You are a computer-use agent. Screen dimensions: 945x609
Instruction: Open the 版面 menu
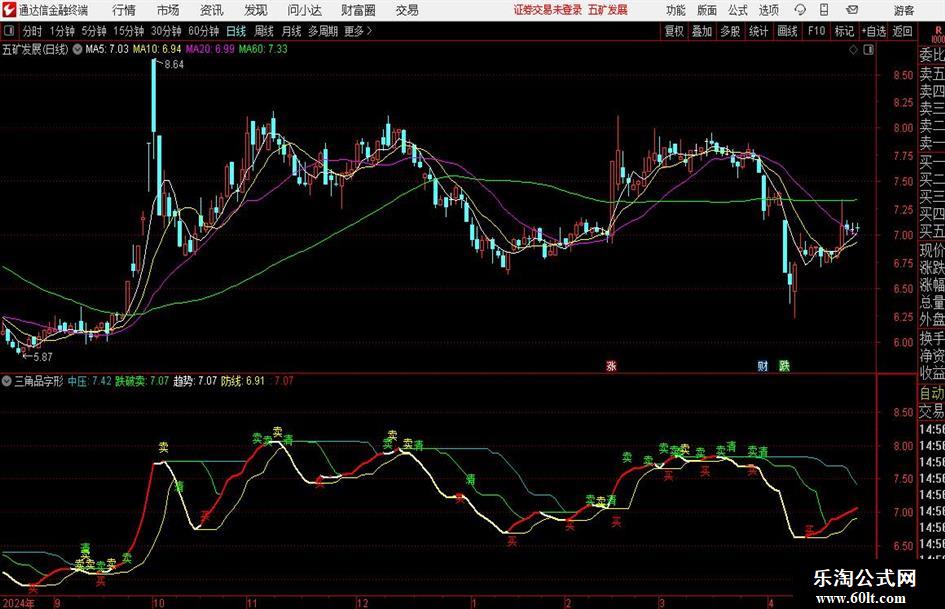(x=706, y=10)
